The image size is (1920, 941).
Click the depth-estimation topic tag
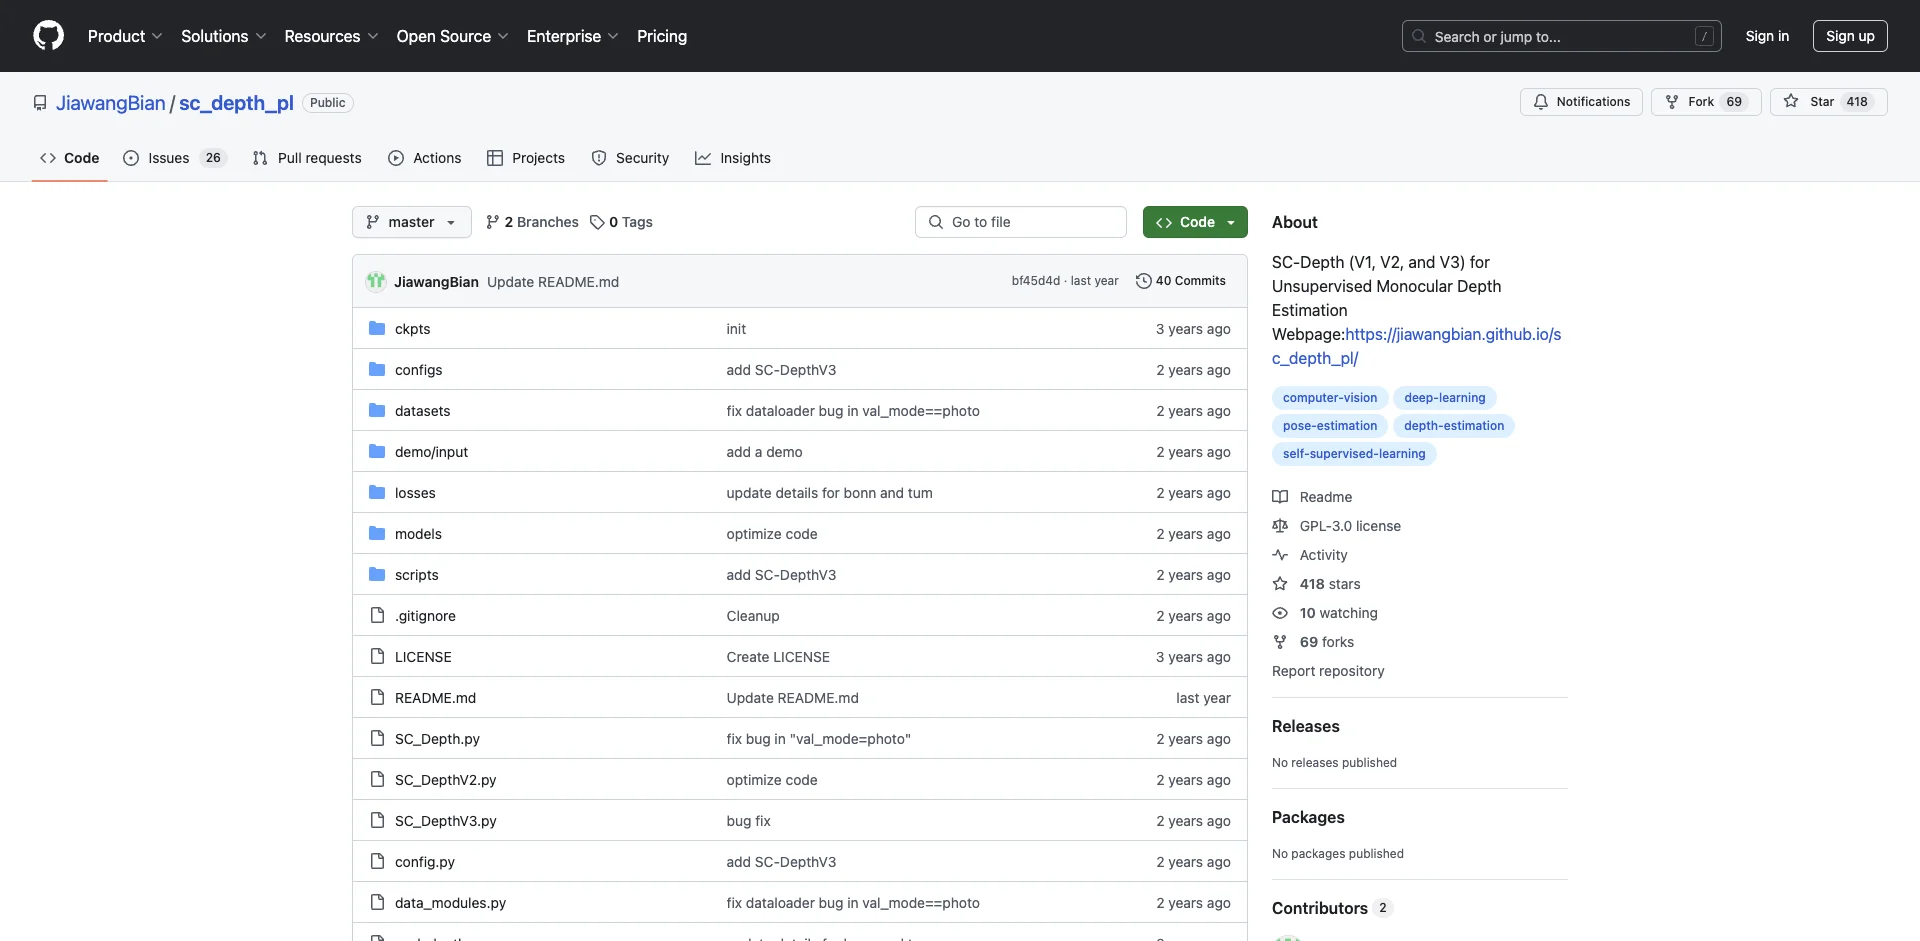click(x=1454, y=426)
